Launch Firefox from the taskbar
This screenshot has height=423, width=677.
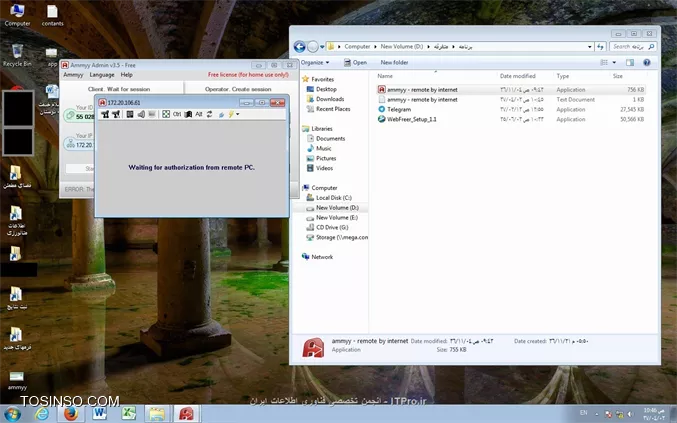[71, 414]
